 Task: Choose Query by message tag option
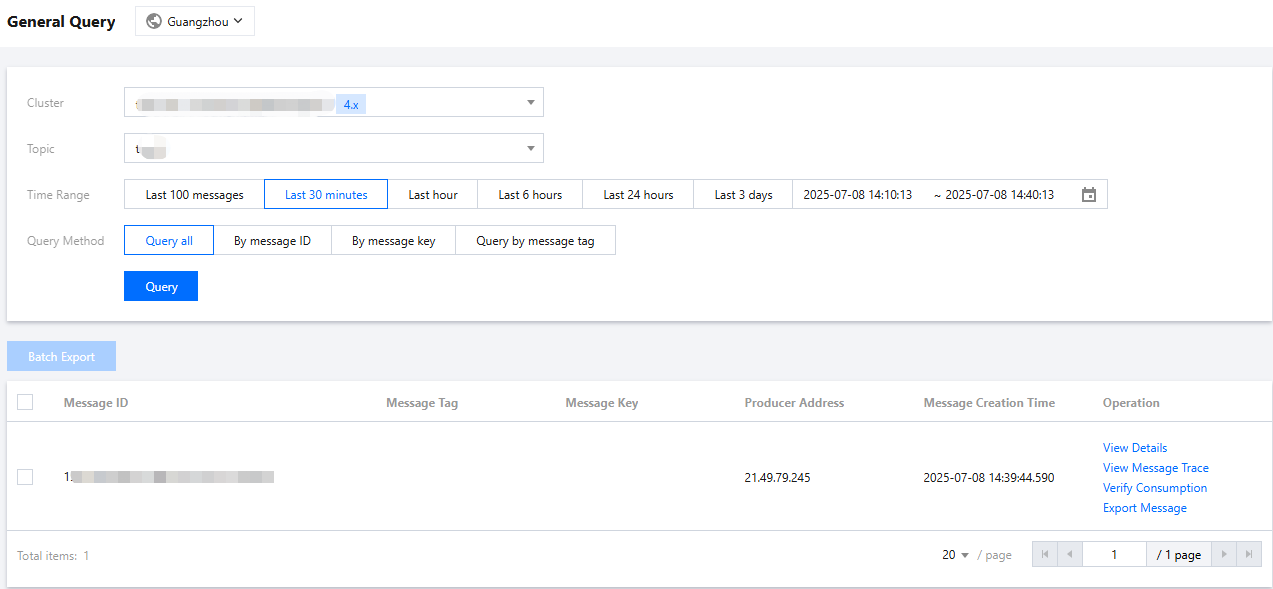click(x=535, y=241)
